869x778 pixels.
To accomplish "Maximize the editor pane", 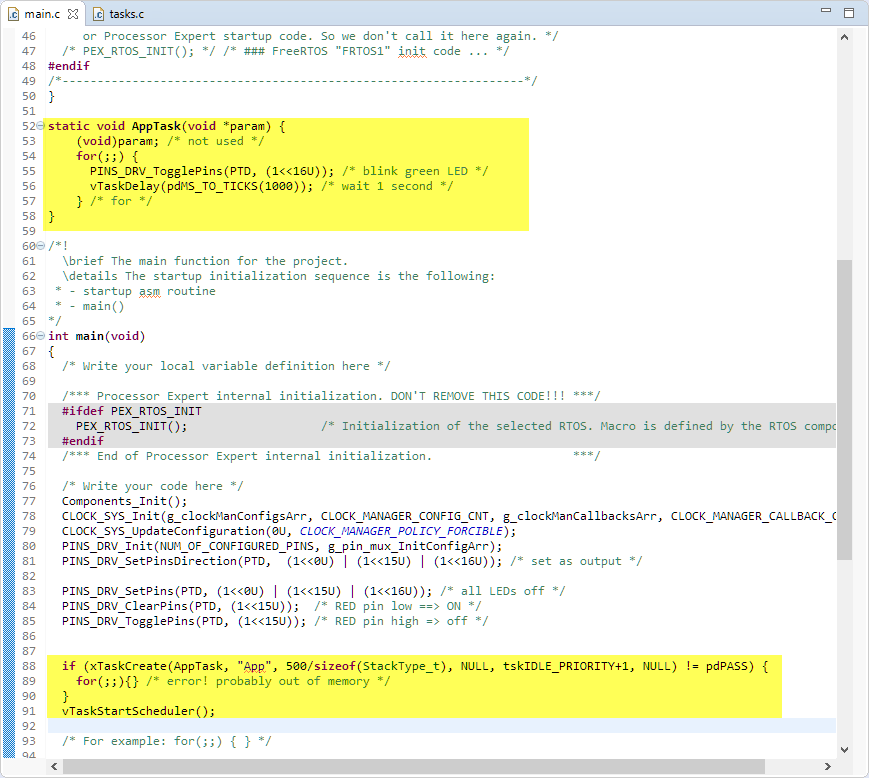I will [849, 13].
